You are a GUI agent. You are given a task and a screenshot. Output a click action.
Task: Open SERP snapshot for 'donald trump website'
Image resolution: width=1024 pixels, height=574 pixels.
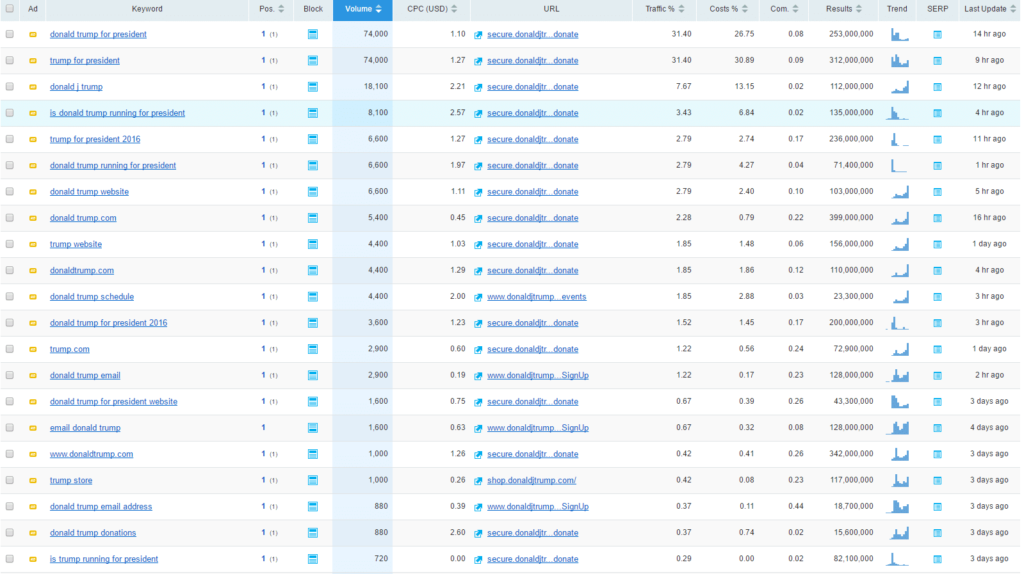(937, 192)
